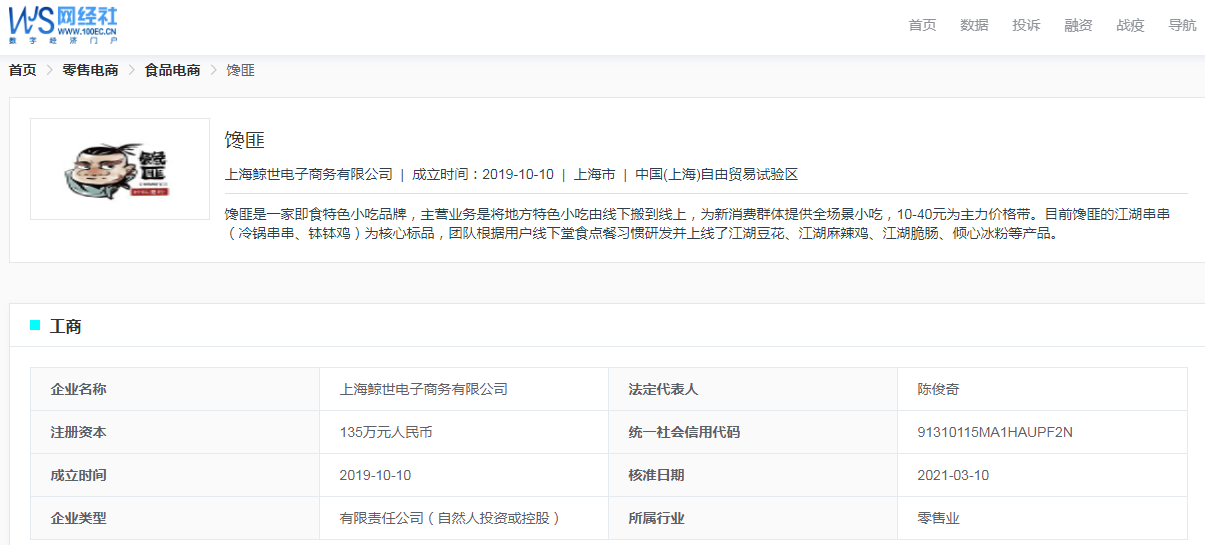The width and height of the screenshot is (1205, 545).
Task: Click 统一社会信用代码 label cell
Action: point(752,432)
